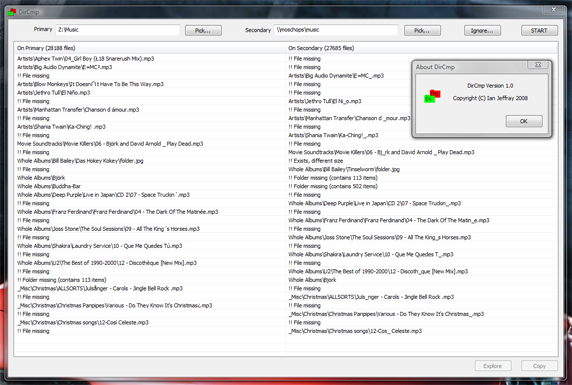Select primary Manhattan Transfer Chanson d'amour row
The height and width of the screenshot is (385, 572).
(x=78, y=109)
